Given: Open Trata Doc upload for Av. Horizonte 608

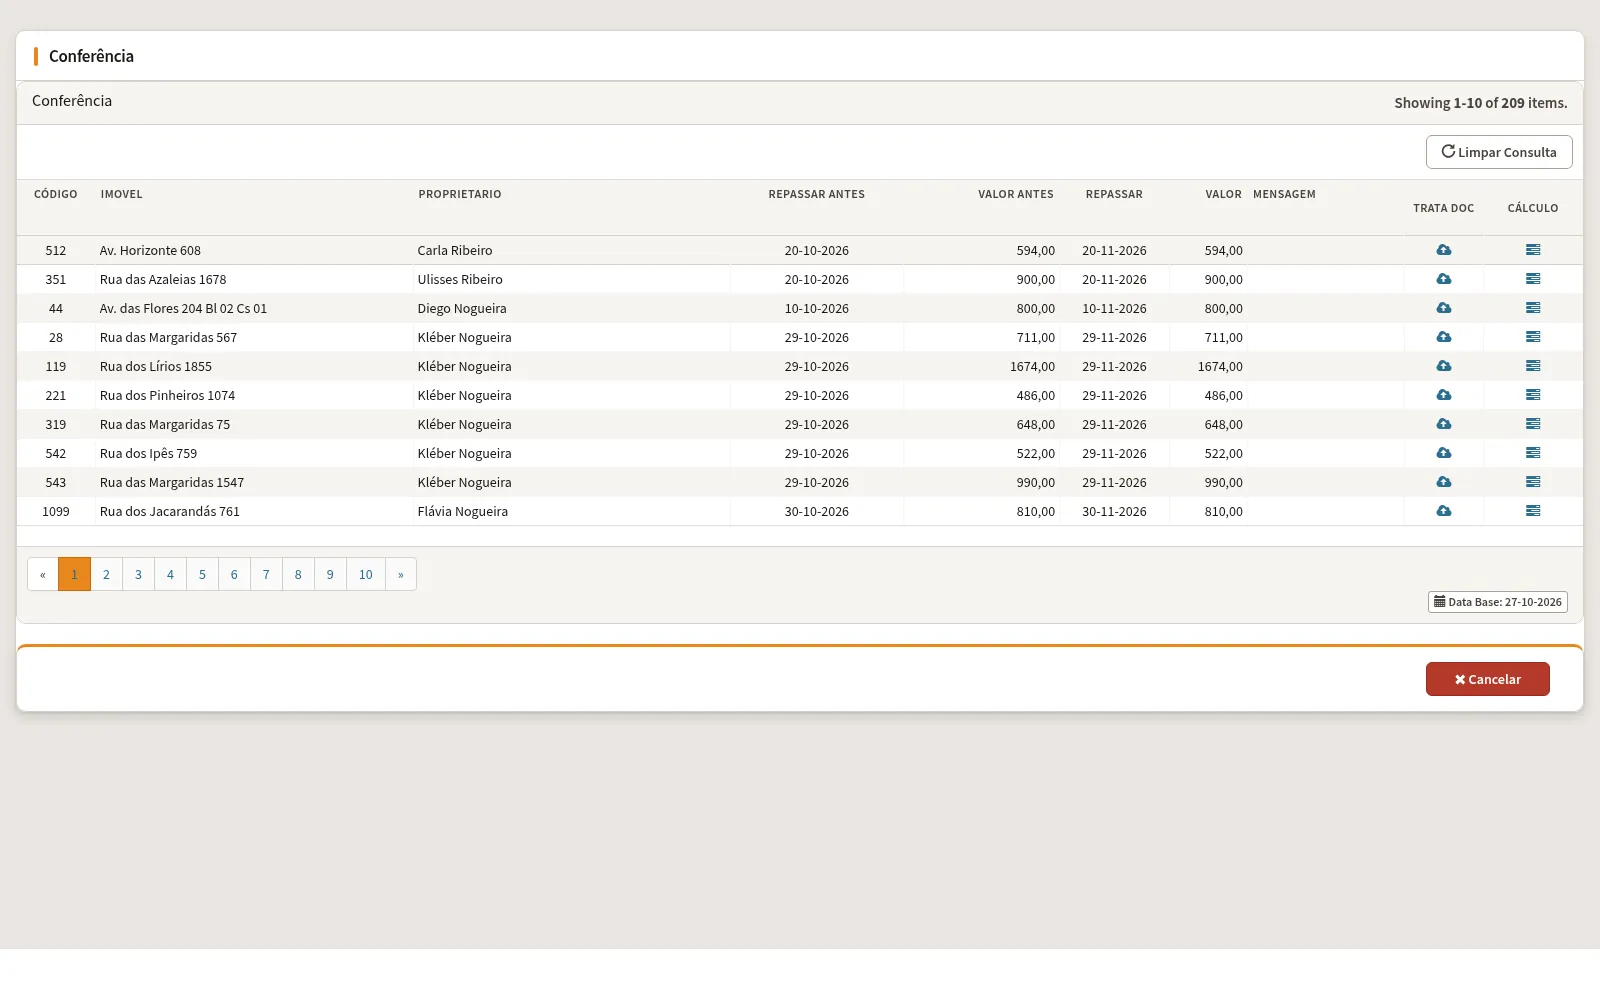Looking at the screenshot, I should click(x=1444, y=250).
